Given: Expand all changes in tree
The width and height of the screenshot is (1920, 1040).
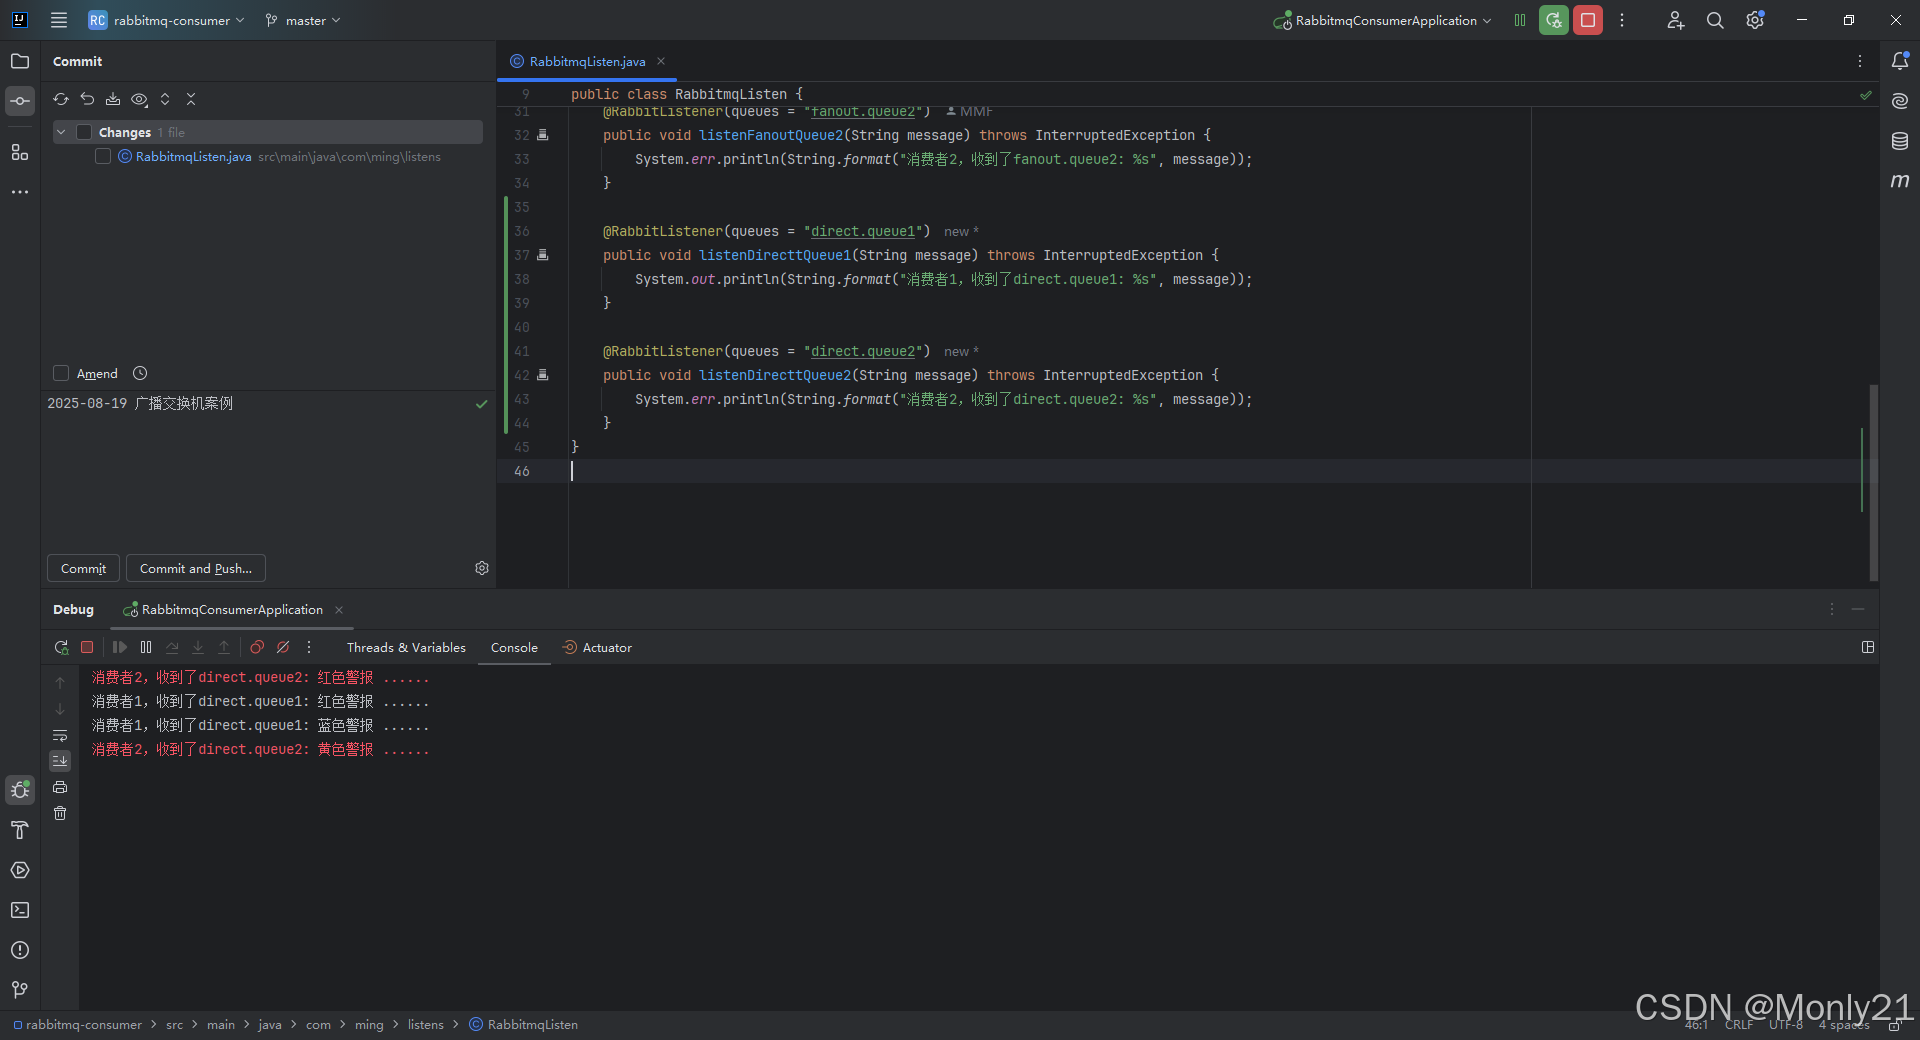Looking at the screenshot, I should (165, 99).
